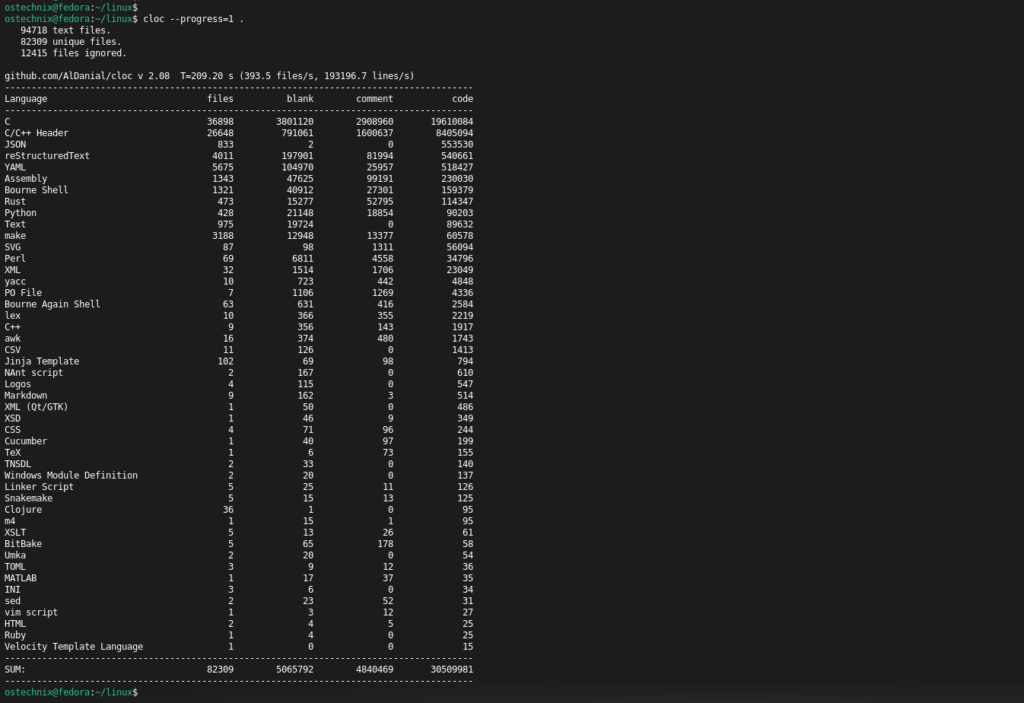The height and width of the screenshot is (703, 1024).
Task: Click the 'lex' language name
Action: pyautogui.click(x=12, y=316)
